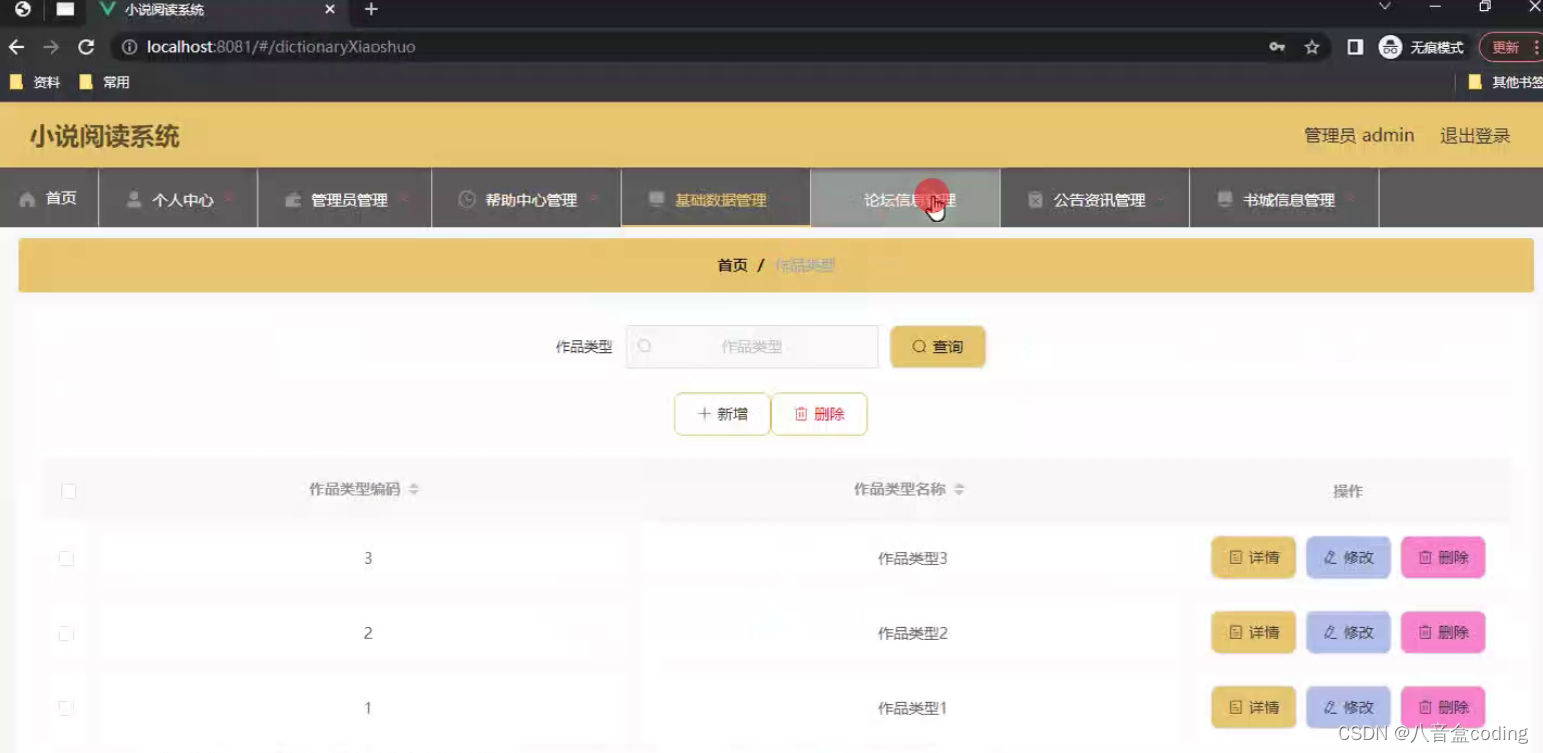
Task: Reload the current page
Action: click(x=86, y=47)
